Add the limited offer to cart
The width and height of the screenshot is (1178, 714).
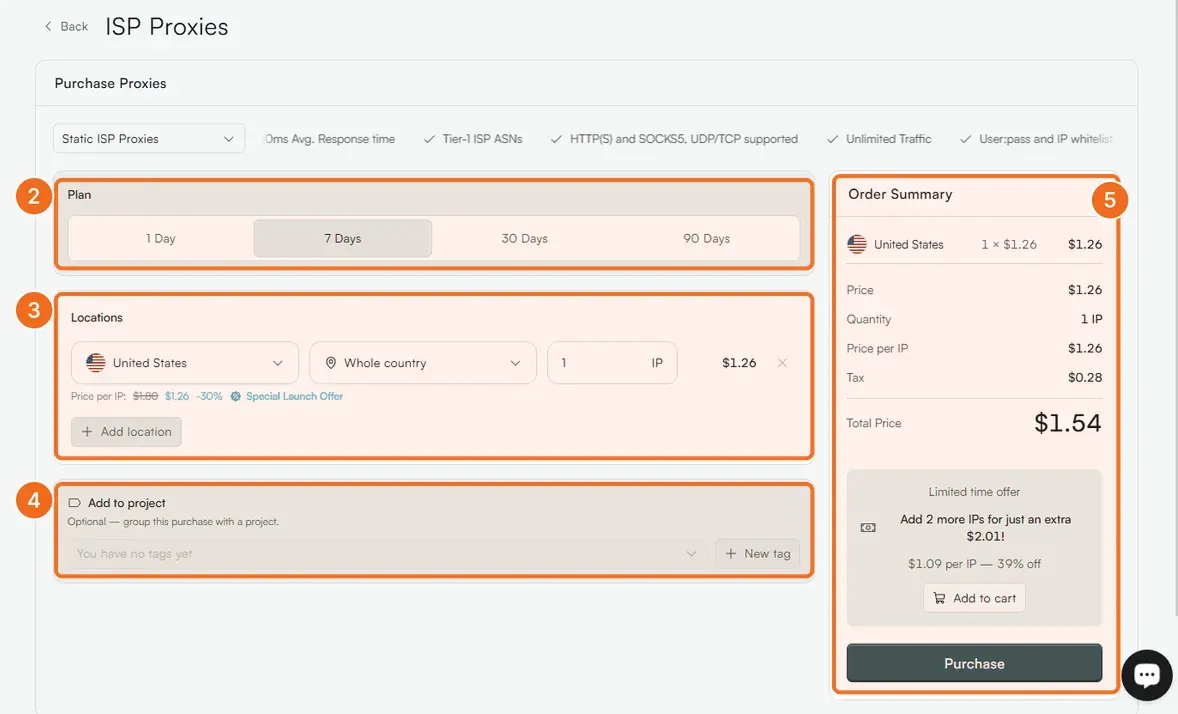point(974,598)
